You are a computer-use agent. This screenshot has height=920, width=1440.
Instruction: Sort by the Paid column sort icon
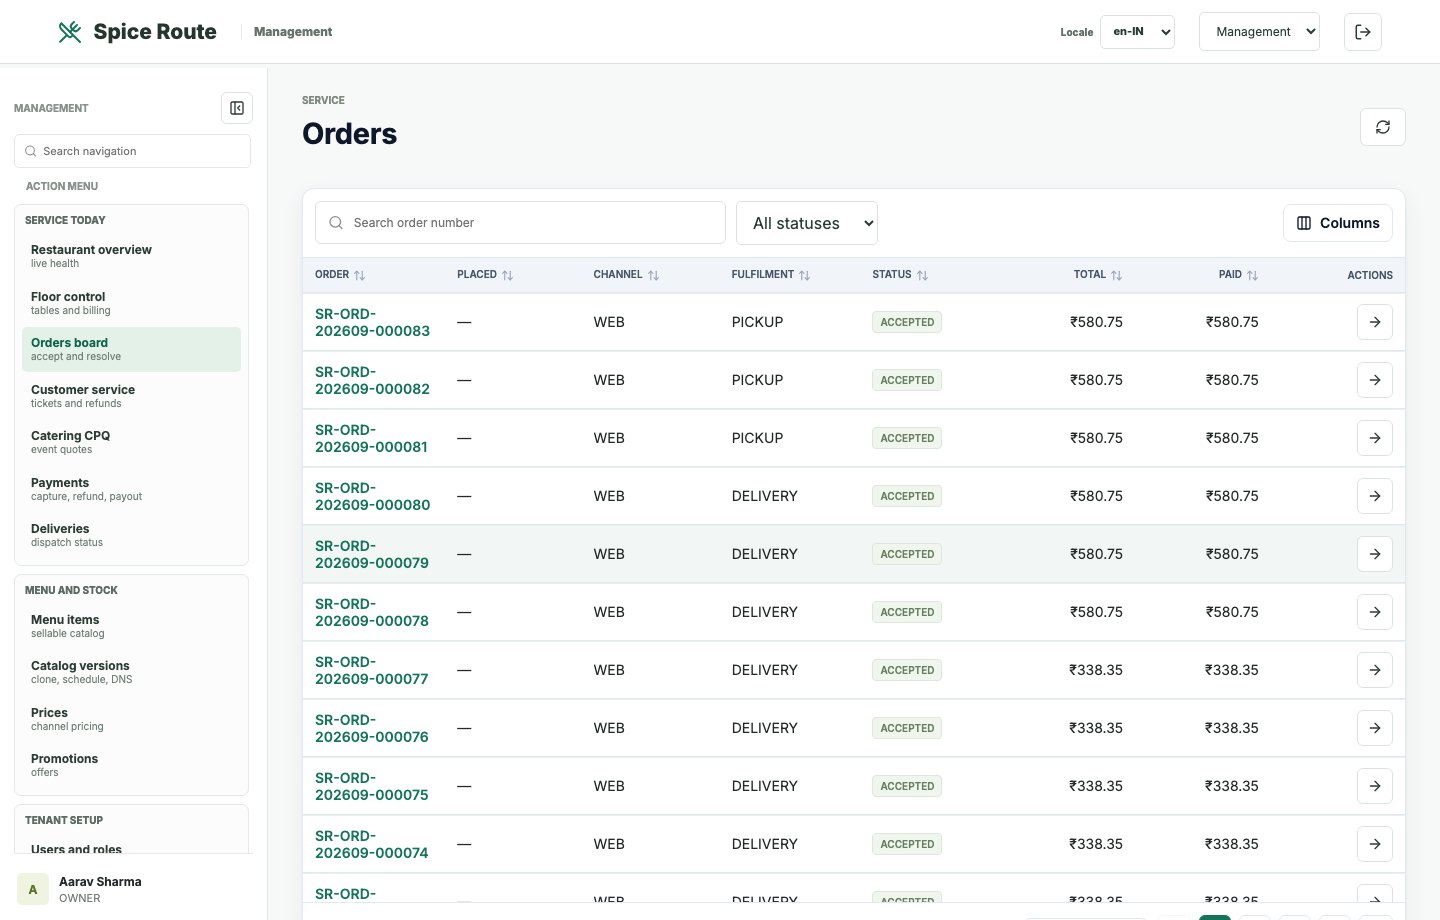pos(1253,275)
